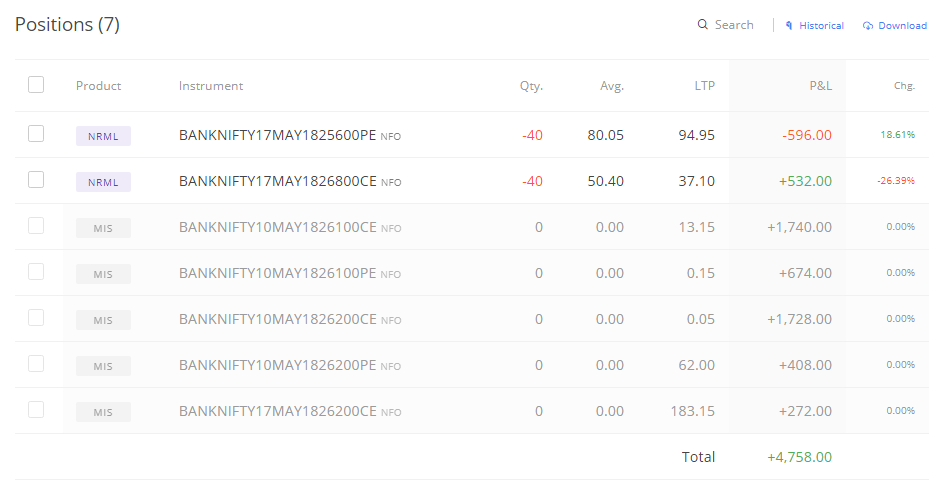Image resolution: width=938 pixels, height=482 pixels.
Task: Sort positions by the P&L header
Action: coord(820,86)
